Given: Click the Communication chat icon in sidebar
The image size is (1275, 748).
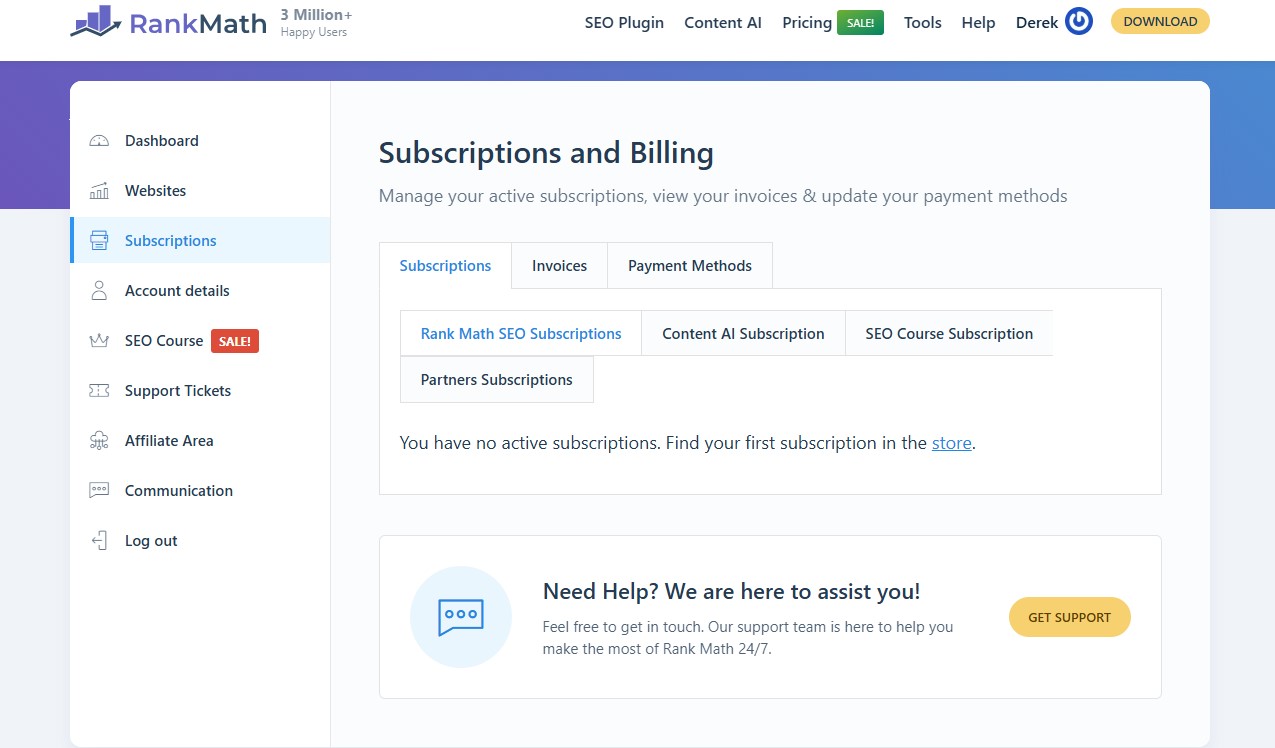Looking at the screenshot, I should [99, 491].
